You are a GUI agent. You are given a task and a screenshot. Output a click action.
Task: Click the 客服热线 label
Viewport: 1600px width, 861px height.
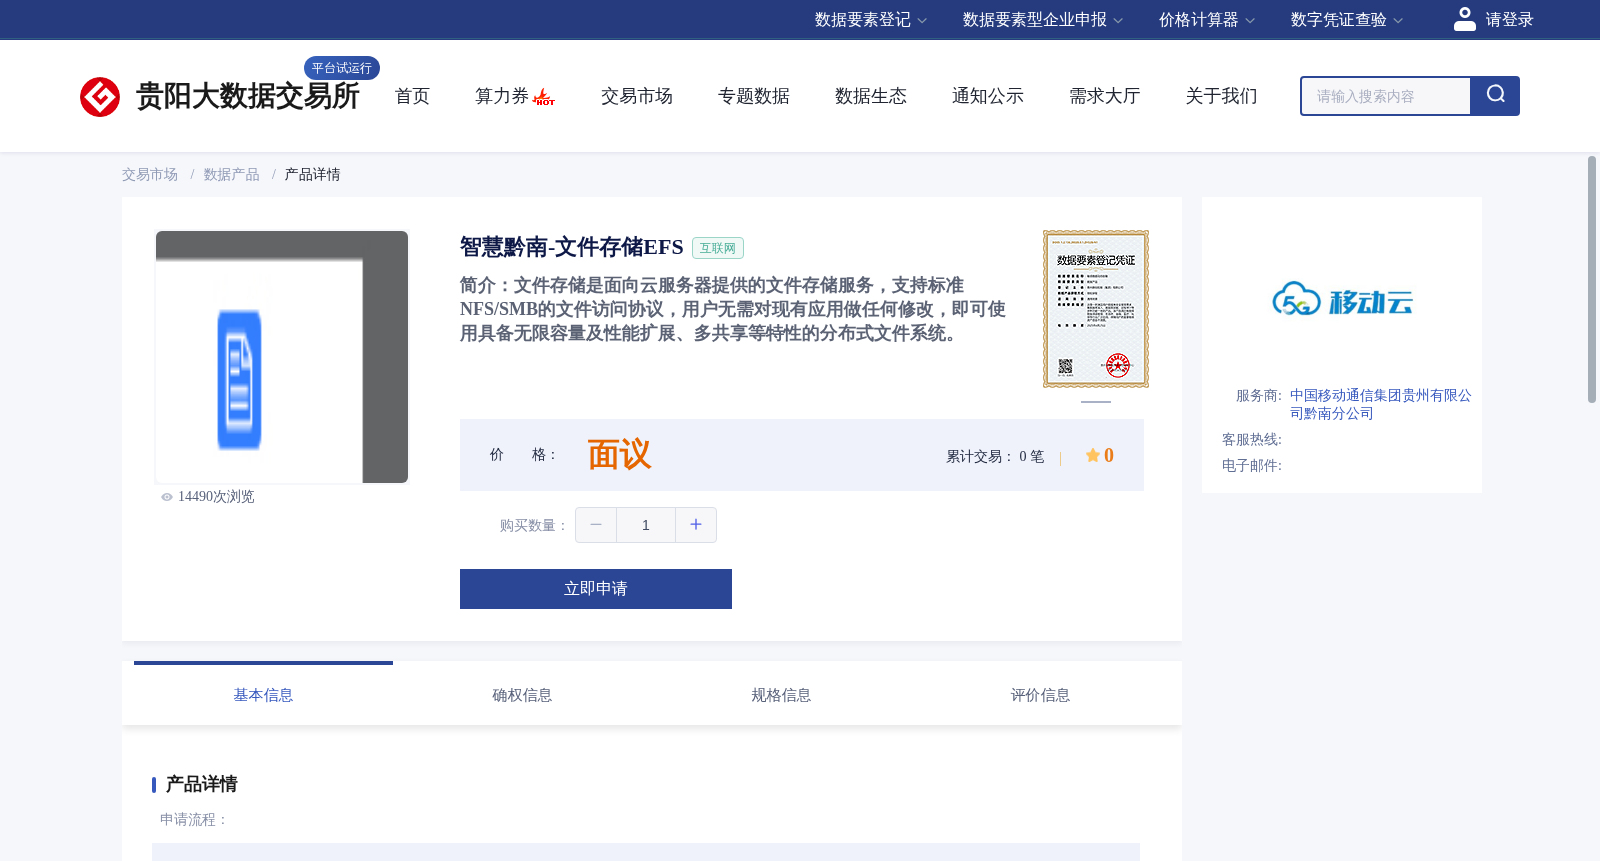1252,440
